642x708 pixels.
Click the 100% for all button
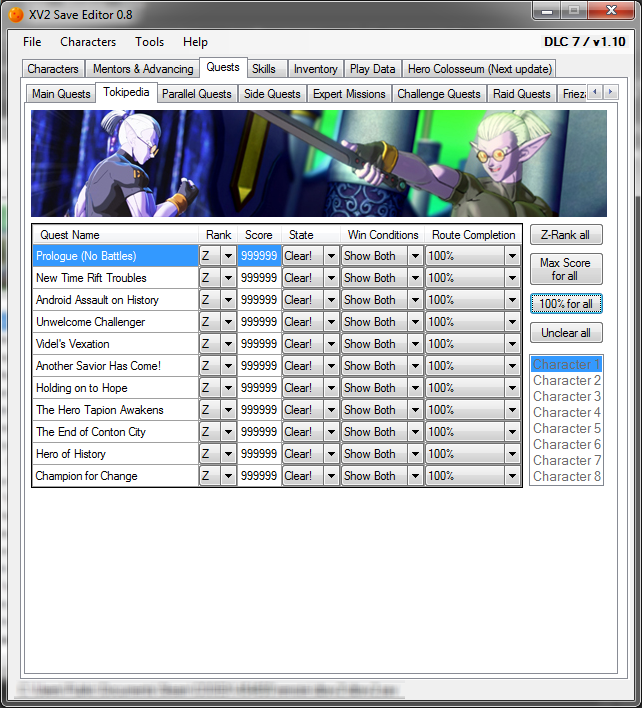click(566, 303)
